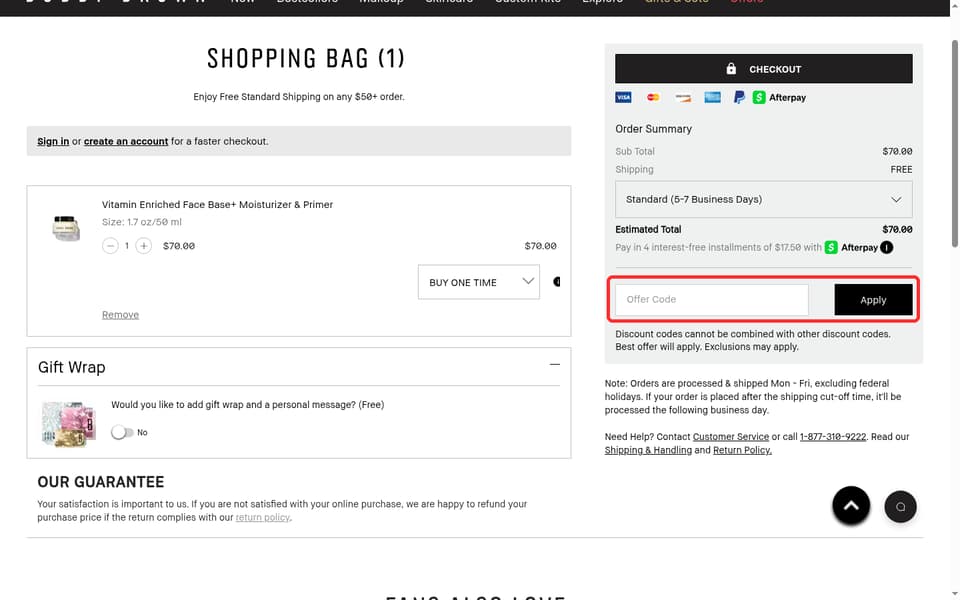
Task: Open the Afterpay info icon
Action: coord(887,247)
